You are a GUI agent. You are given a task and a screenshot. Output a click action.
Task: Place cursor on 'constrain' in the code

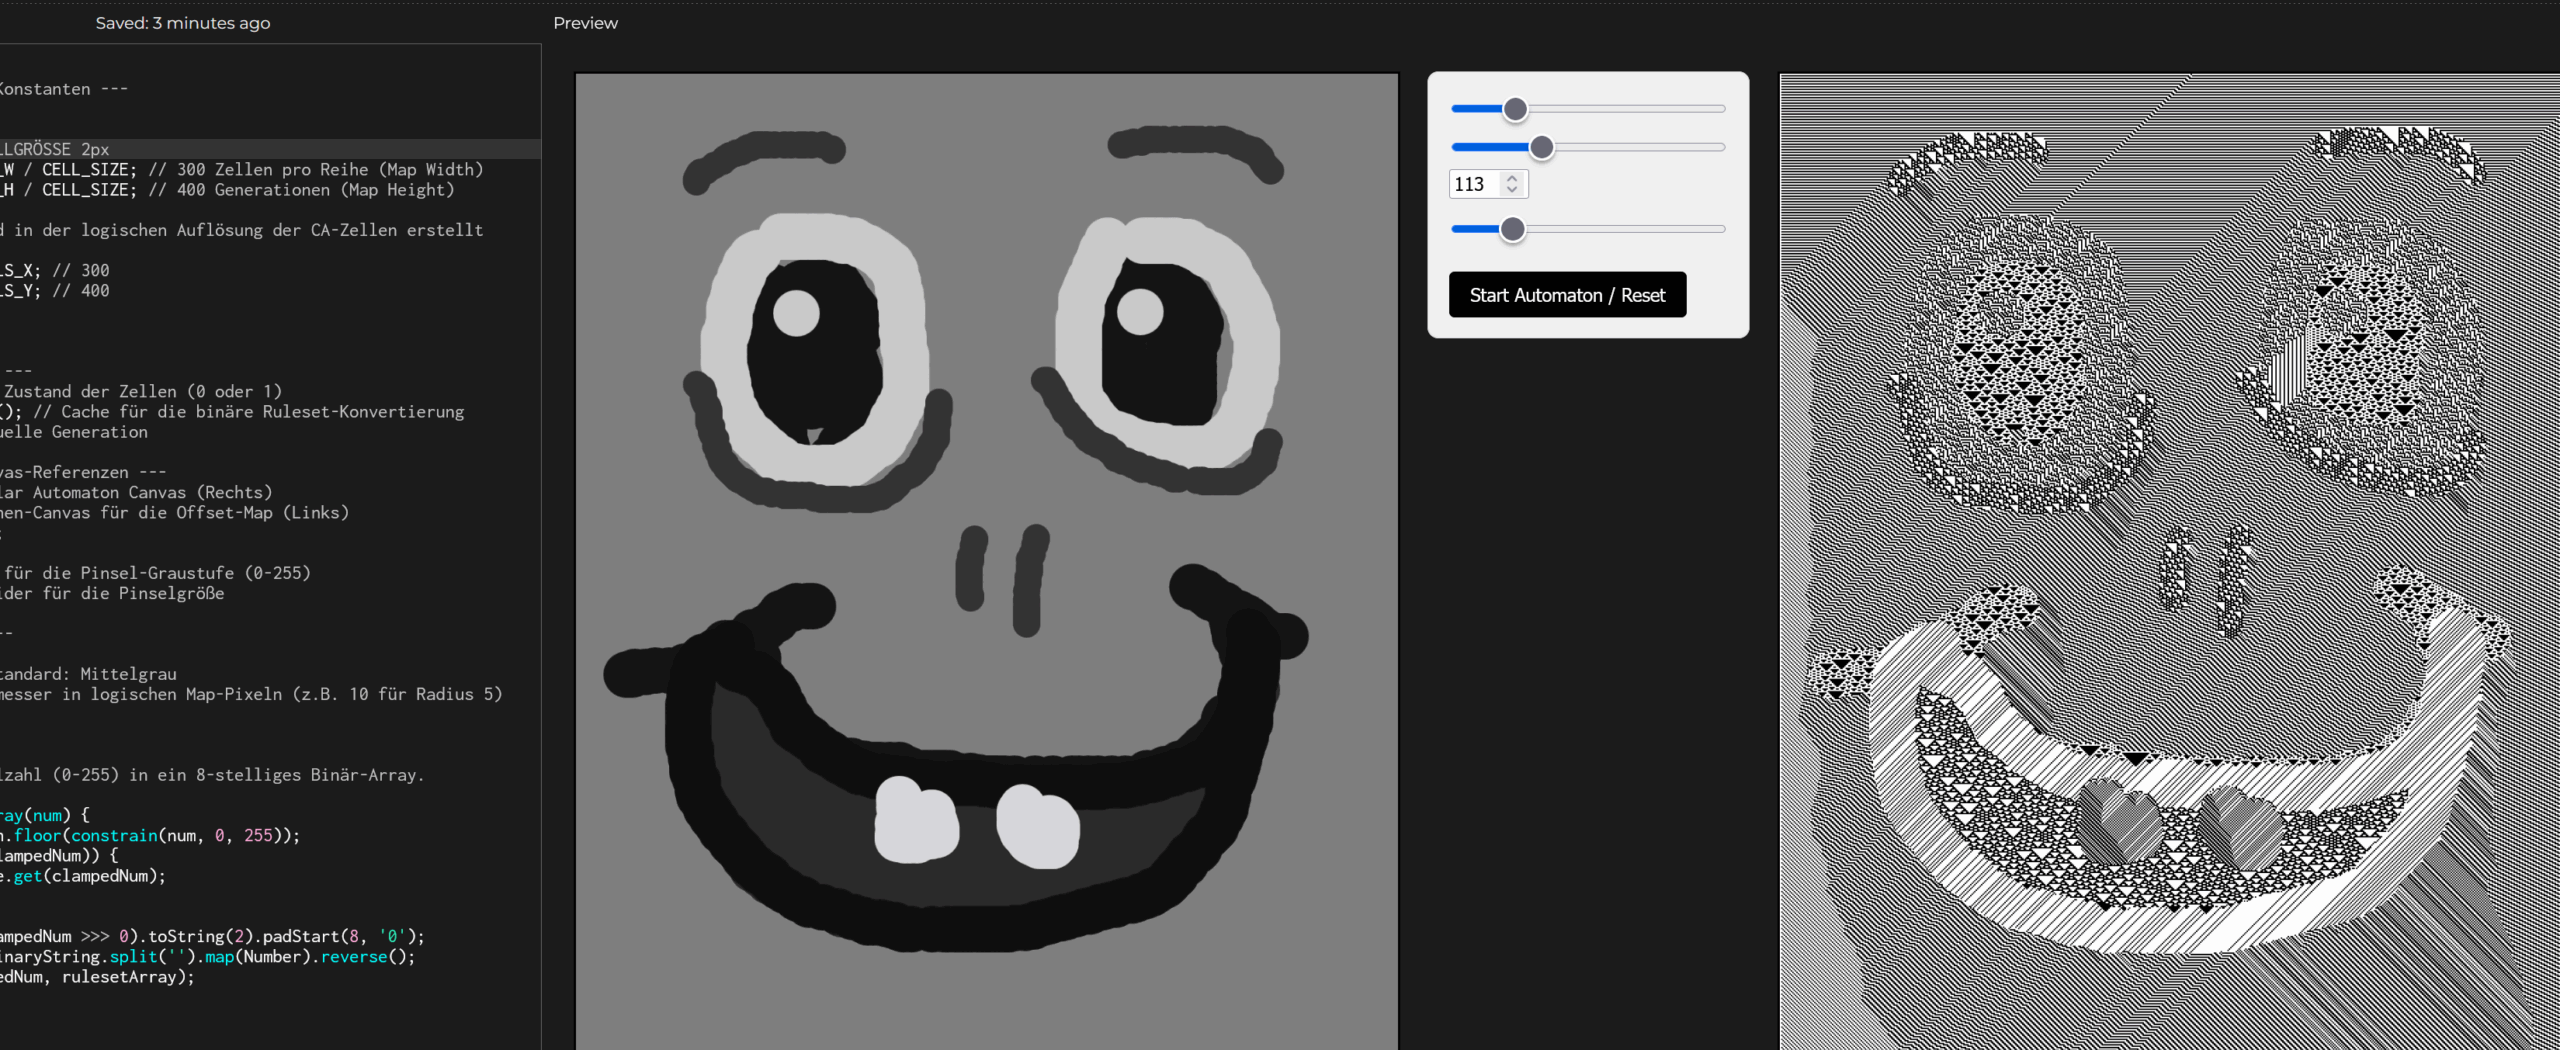point(114,835)
